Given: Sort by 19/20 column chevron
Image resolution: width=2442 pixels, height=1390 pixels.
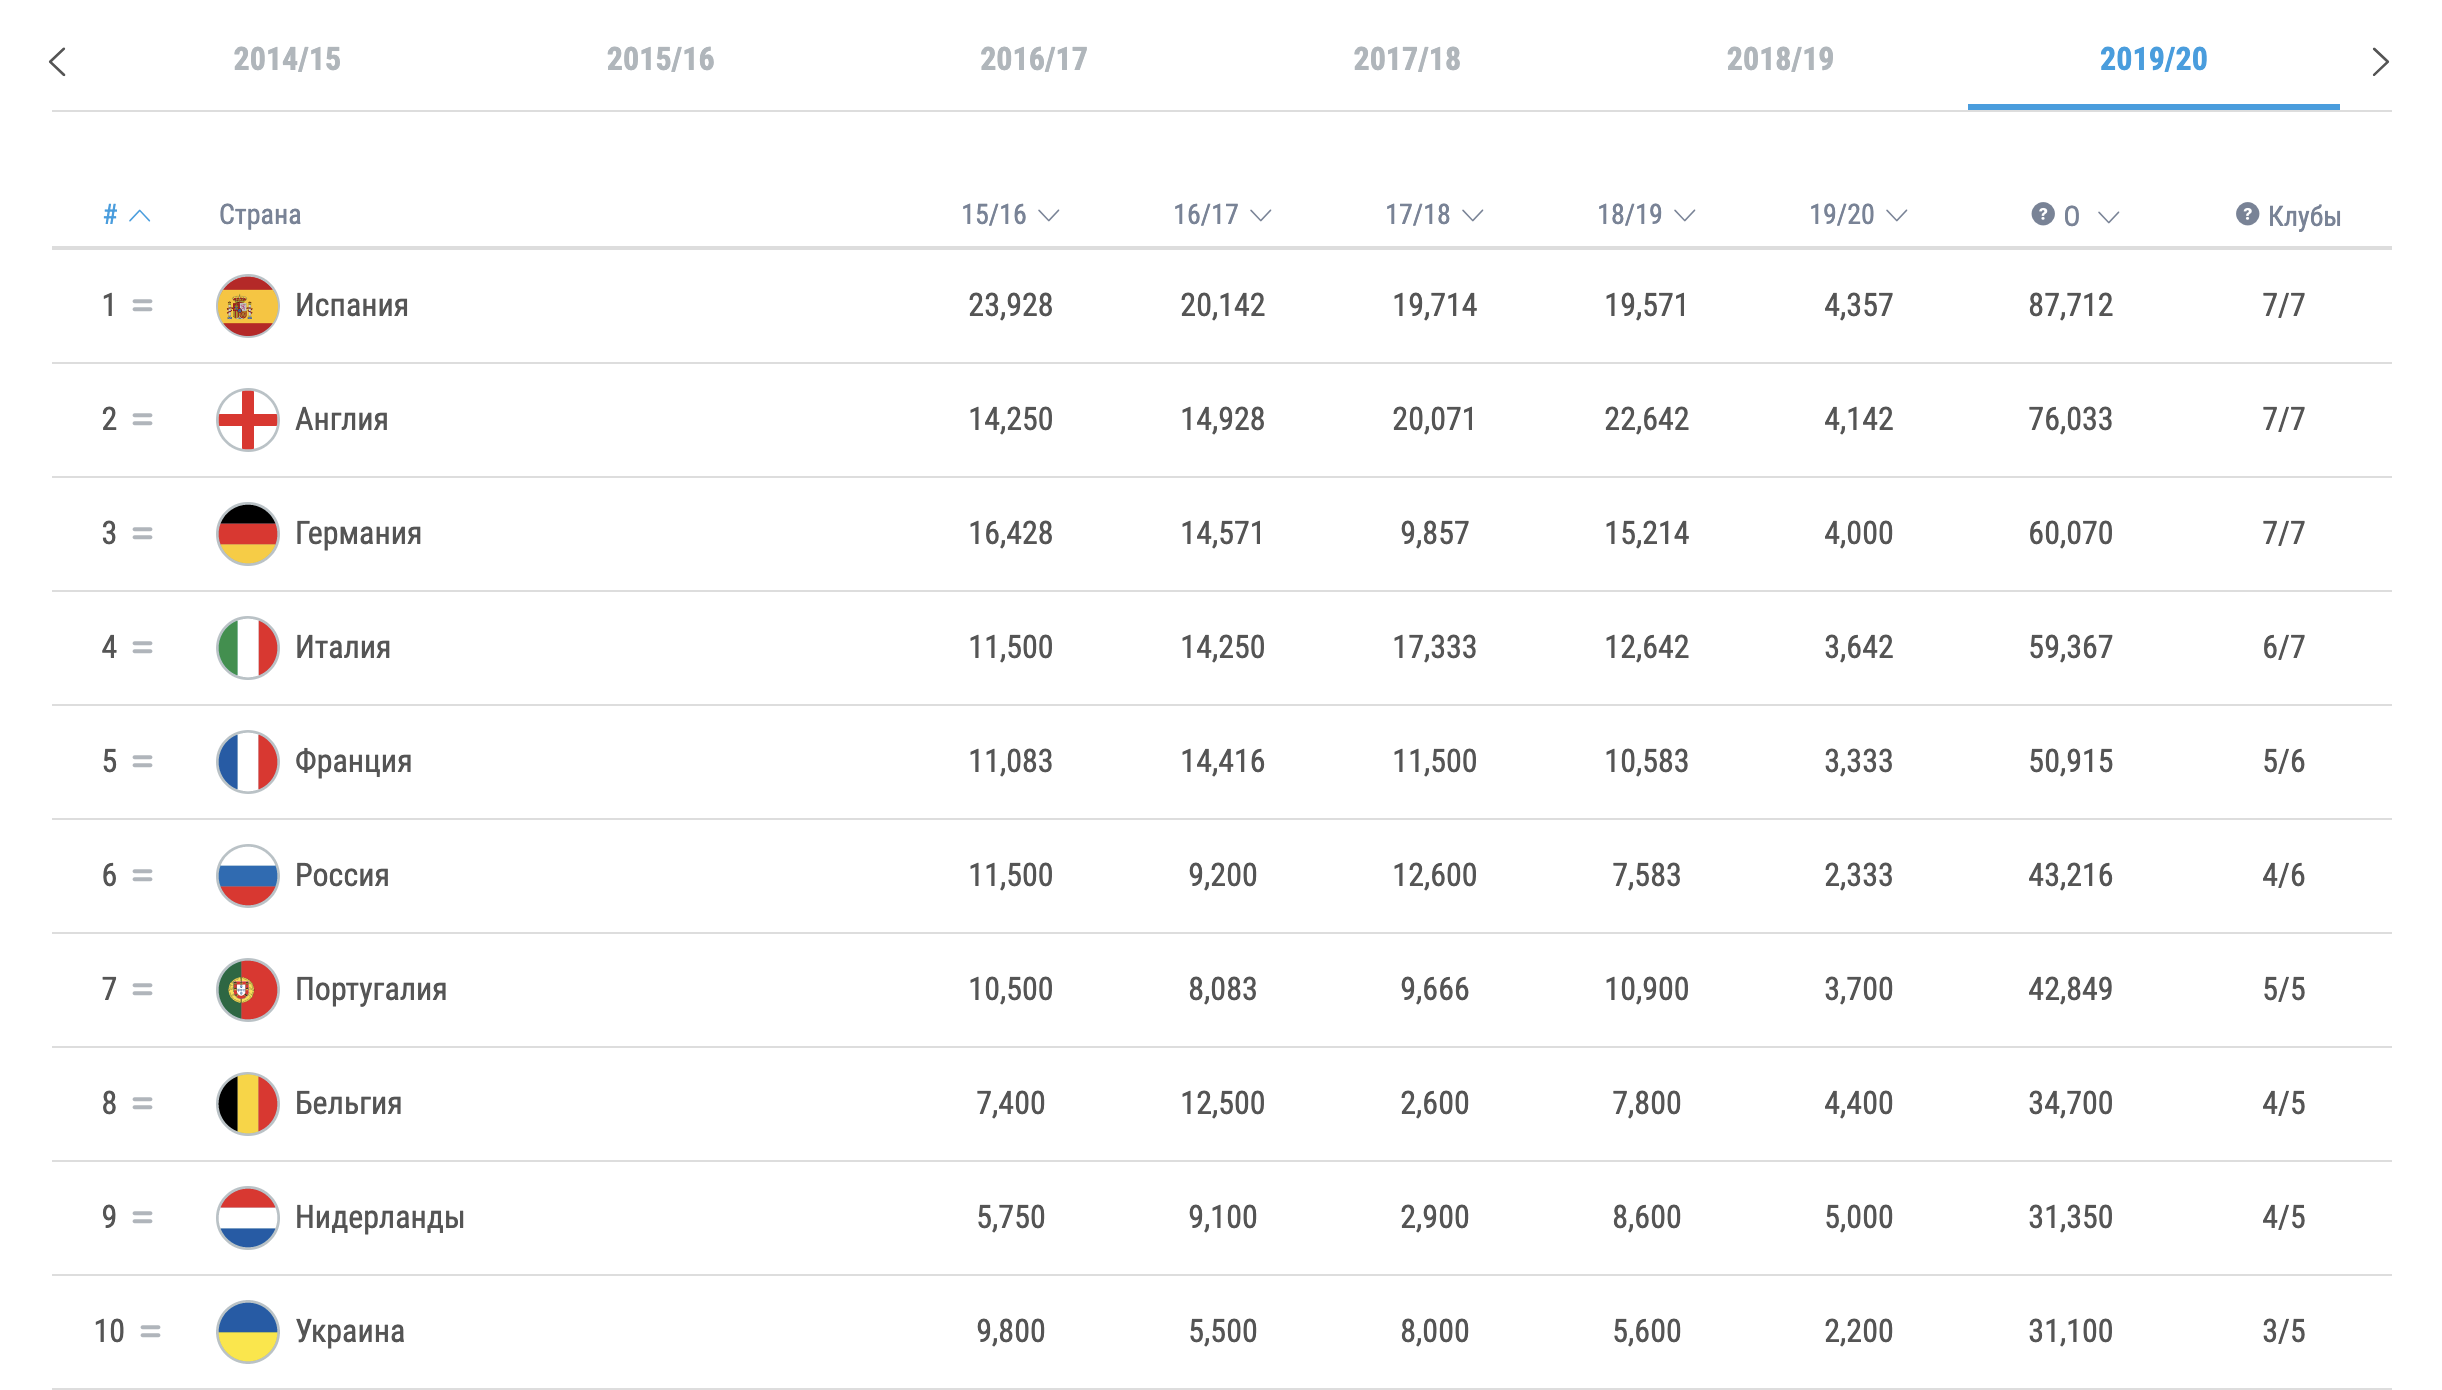Looking at the screenshot, I should coord(1897,215).
